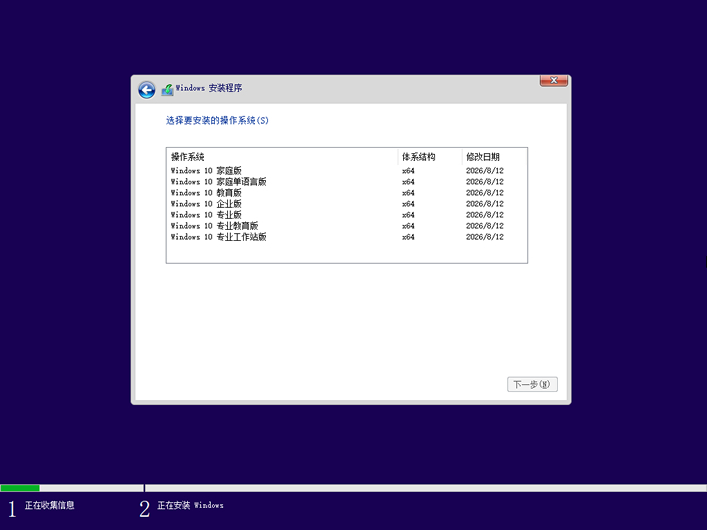Close the Windows 安装程序 dialog

click(x=554, y=80)
